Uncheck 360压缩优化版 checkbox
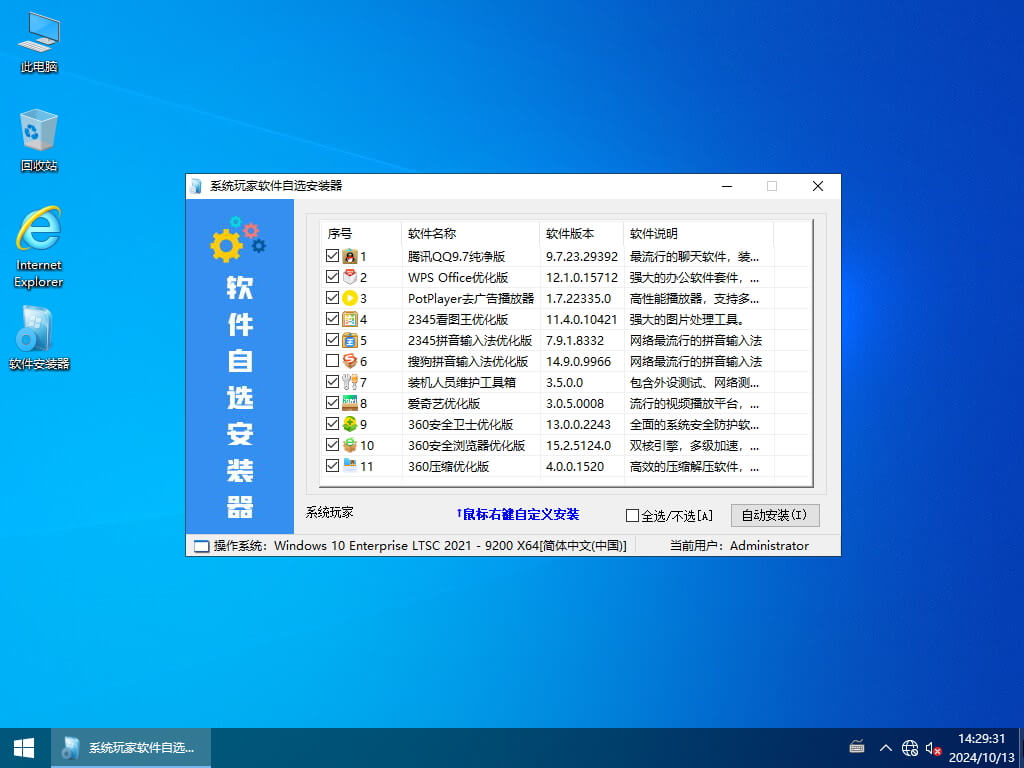 pos(332,466)
